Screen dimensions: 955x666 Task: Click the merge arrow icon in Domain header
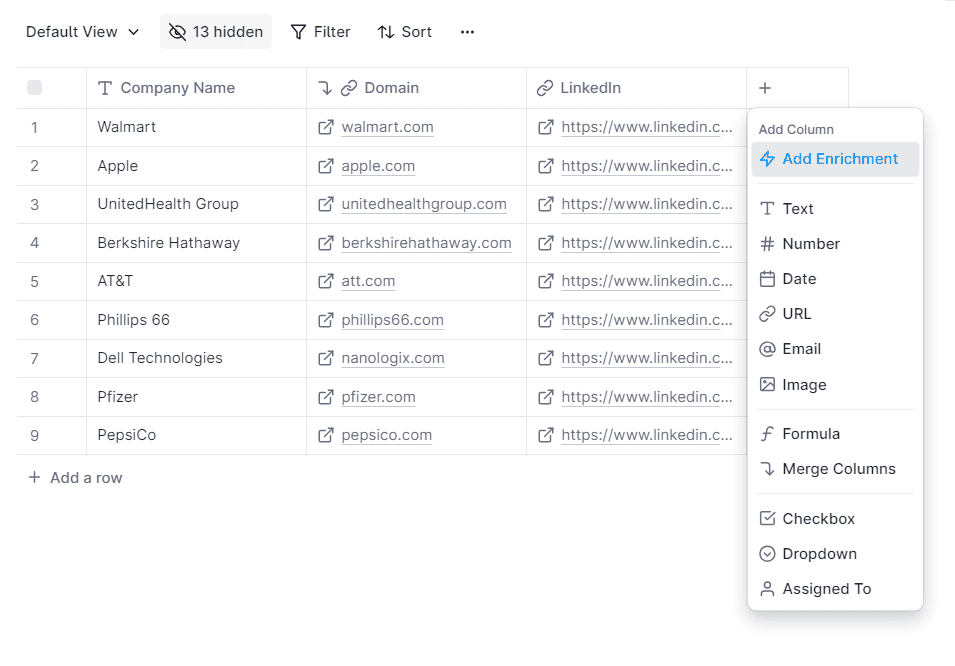(325, 88)
